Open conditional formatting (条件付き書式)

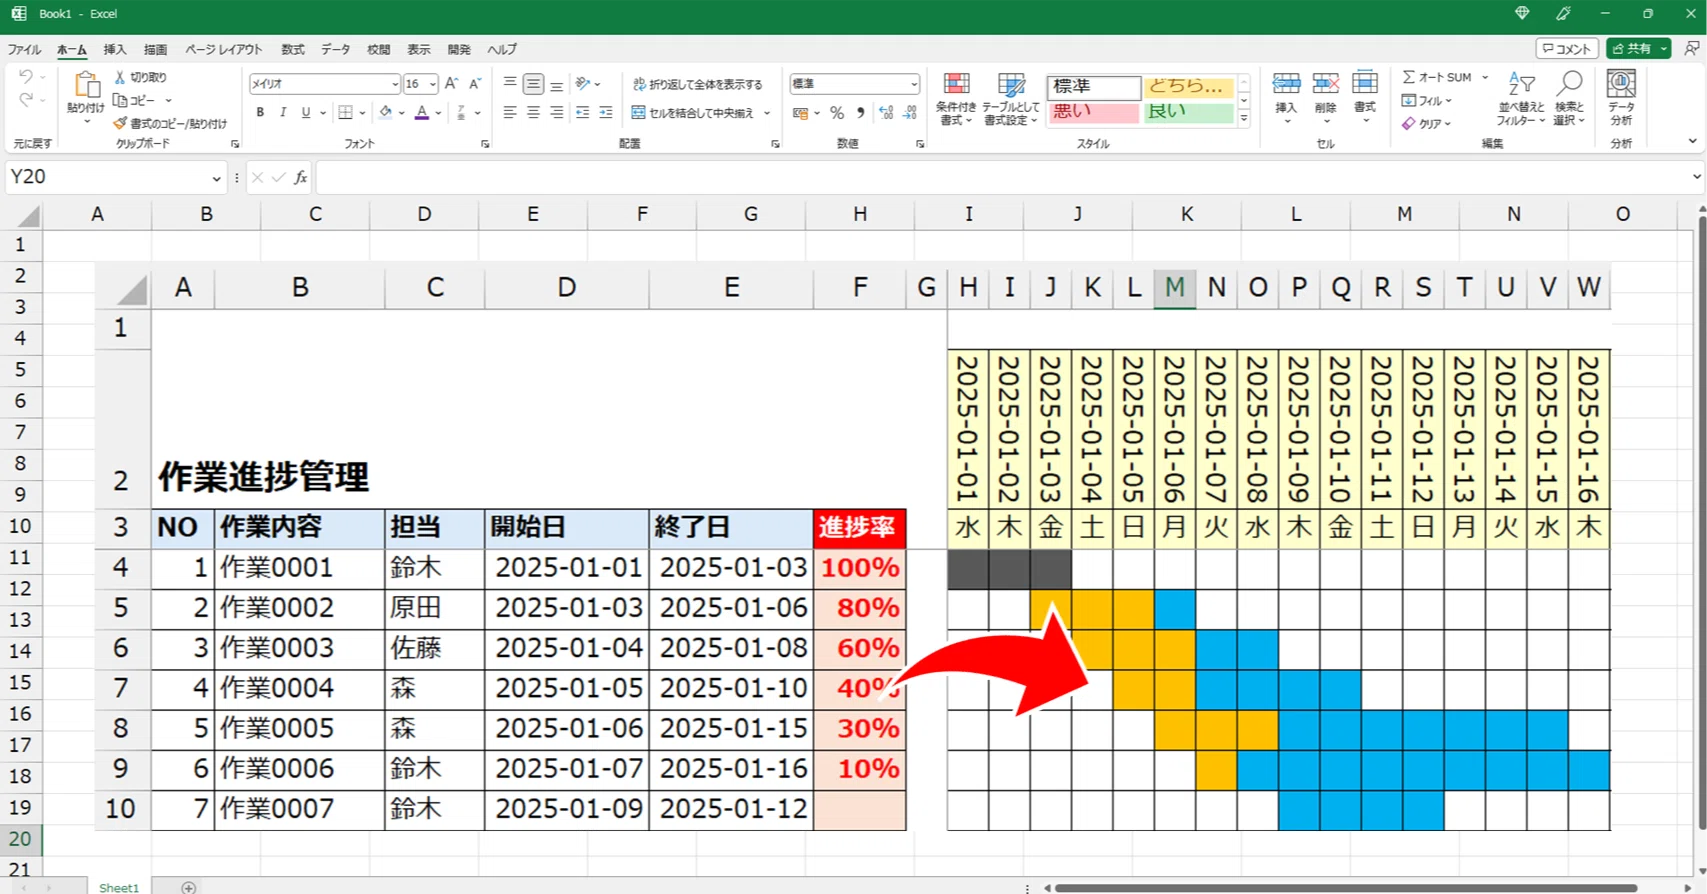(x=956, y=99)
